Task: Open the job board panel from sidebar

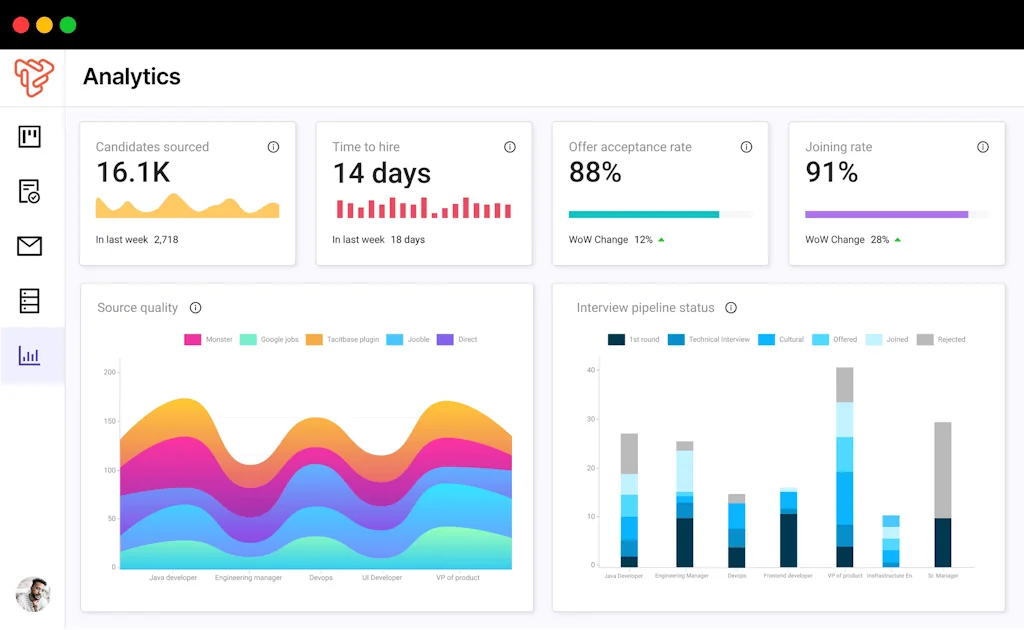Action: click(x=31, y=137)
